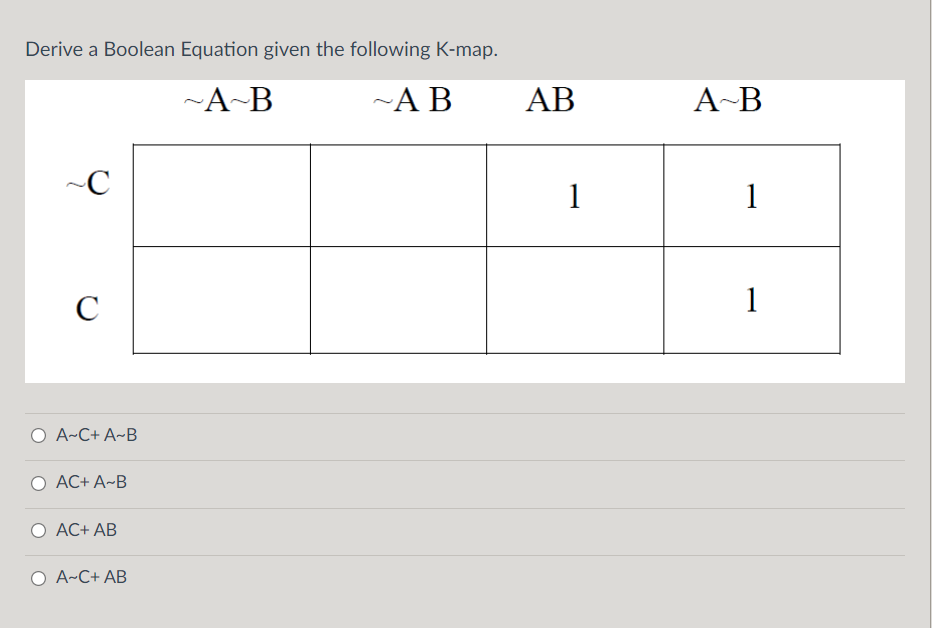The width and height of the screenshot is (932, 628).
Task: Select the A~C+ A~B answer option
Action: [96, 435]
